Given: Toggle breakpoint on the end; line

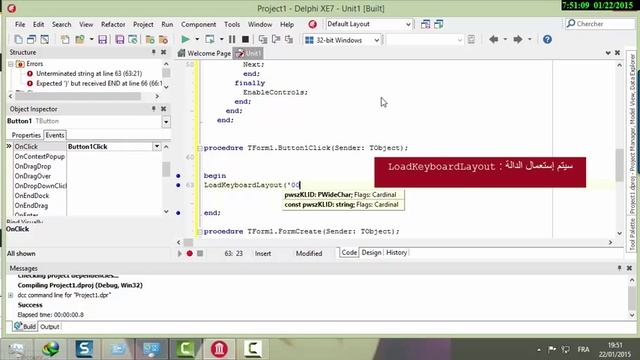Looking at the screenshot, I should coord(178,213).
